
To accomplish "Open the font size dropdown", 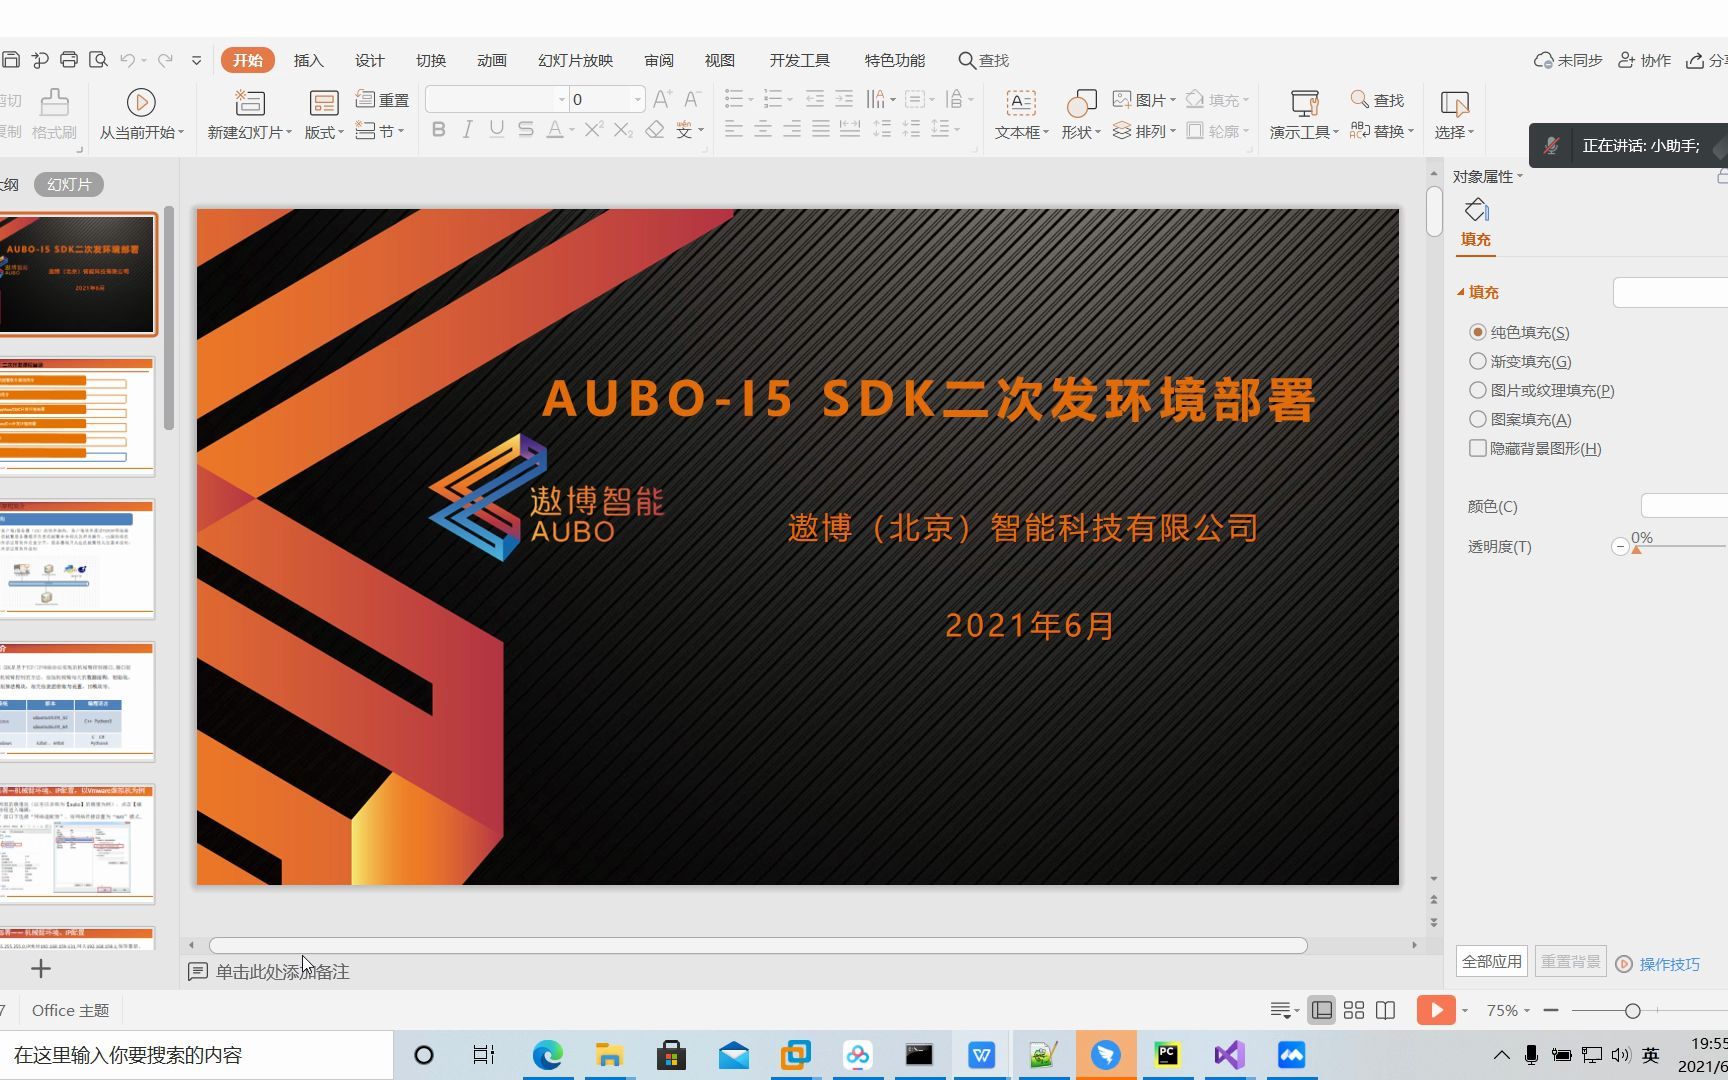I will (x=637, y=99).
